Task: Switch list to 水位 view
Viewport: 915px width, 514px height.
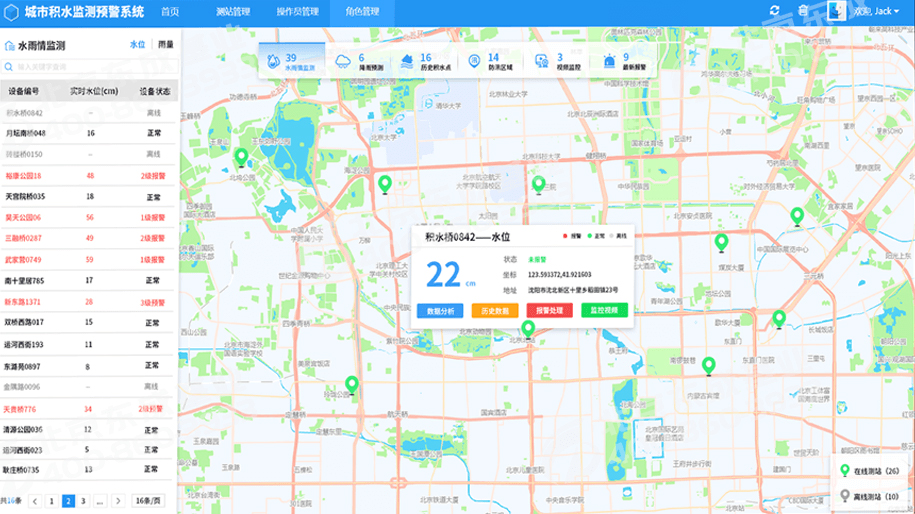Action: click(137, 45)
